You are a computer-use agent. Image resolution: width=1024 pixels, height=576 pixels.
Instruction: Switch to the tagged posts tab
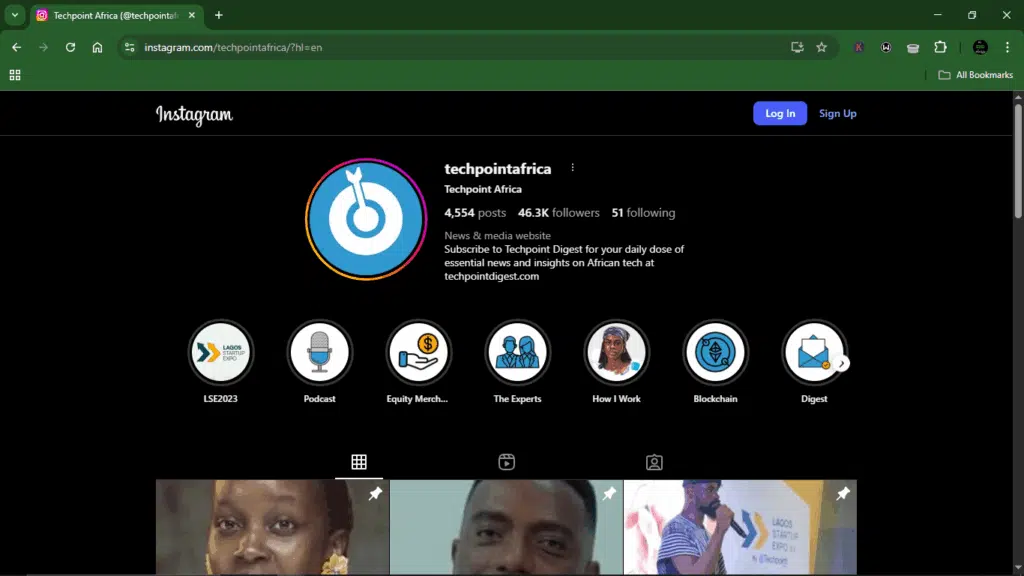(x=654, y=462)
